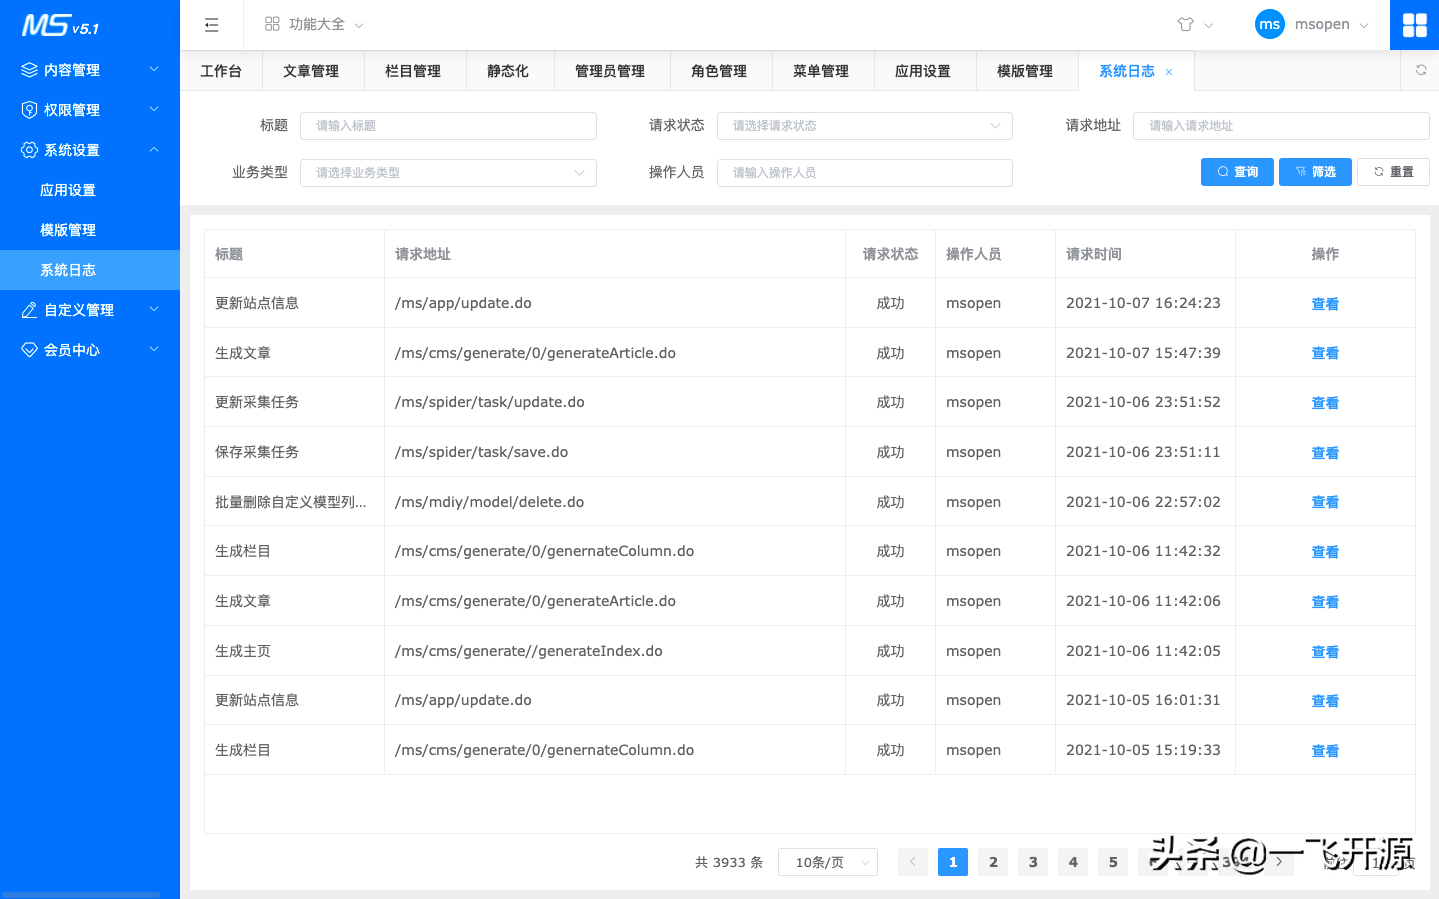Viewport: 1439px width, 899px height.
Task: Click the theme skin t-shirt icon
Action: (1187, 24)
